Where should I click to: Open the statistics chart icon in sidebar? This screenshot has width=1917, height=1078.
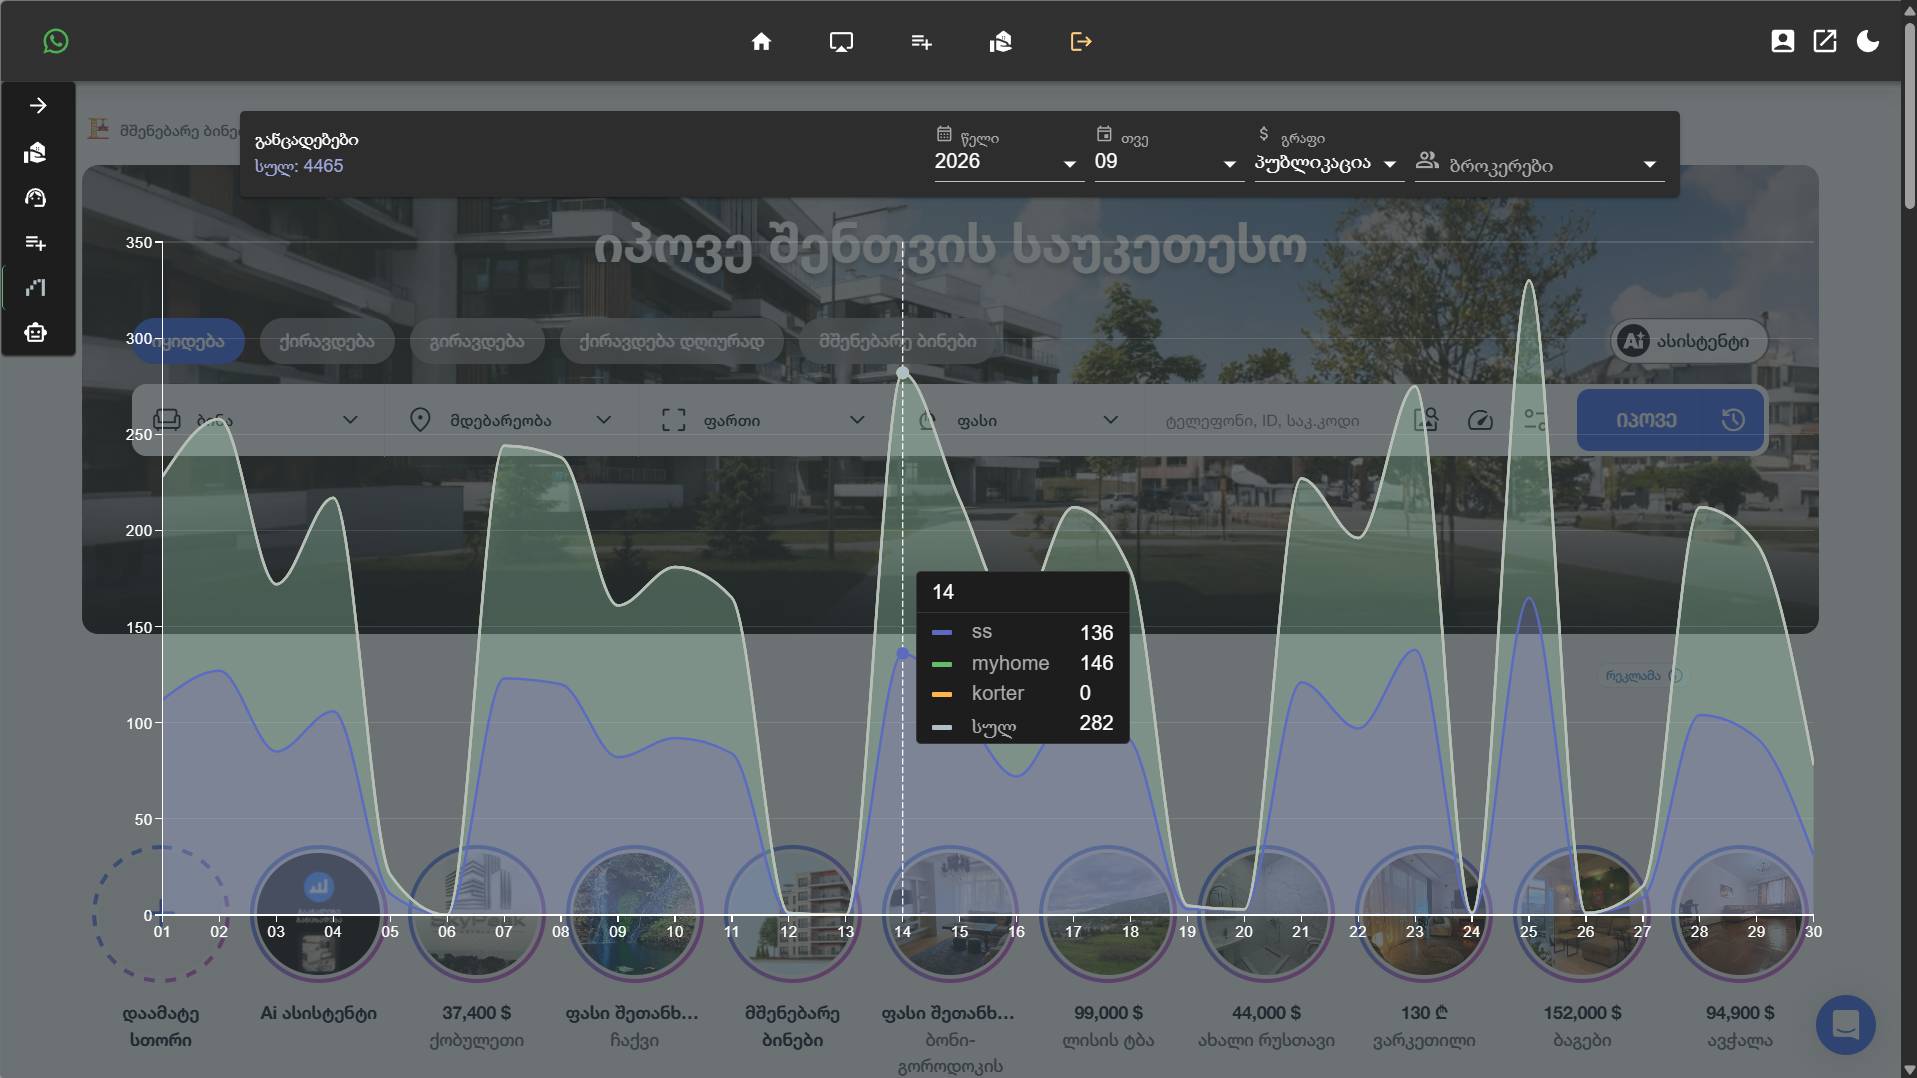pos(36,288)
